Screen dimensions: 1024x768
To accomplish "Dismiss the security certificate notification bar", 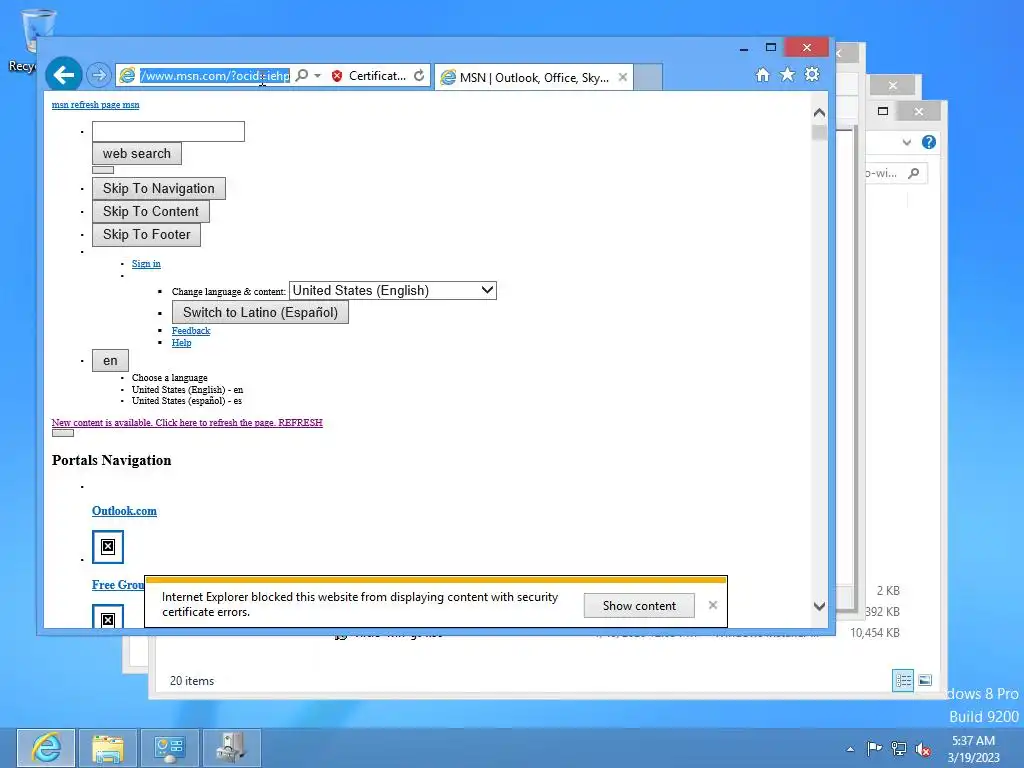I will [713, 605].
